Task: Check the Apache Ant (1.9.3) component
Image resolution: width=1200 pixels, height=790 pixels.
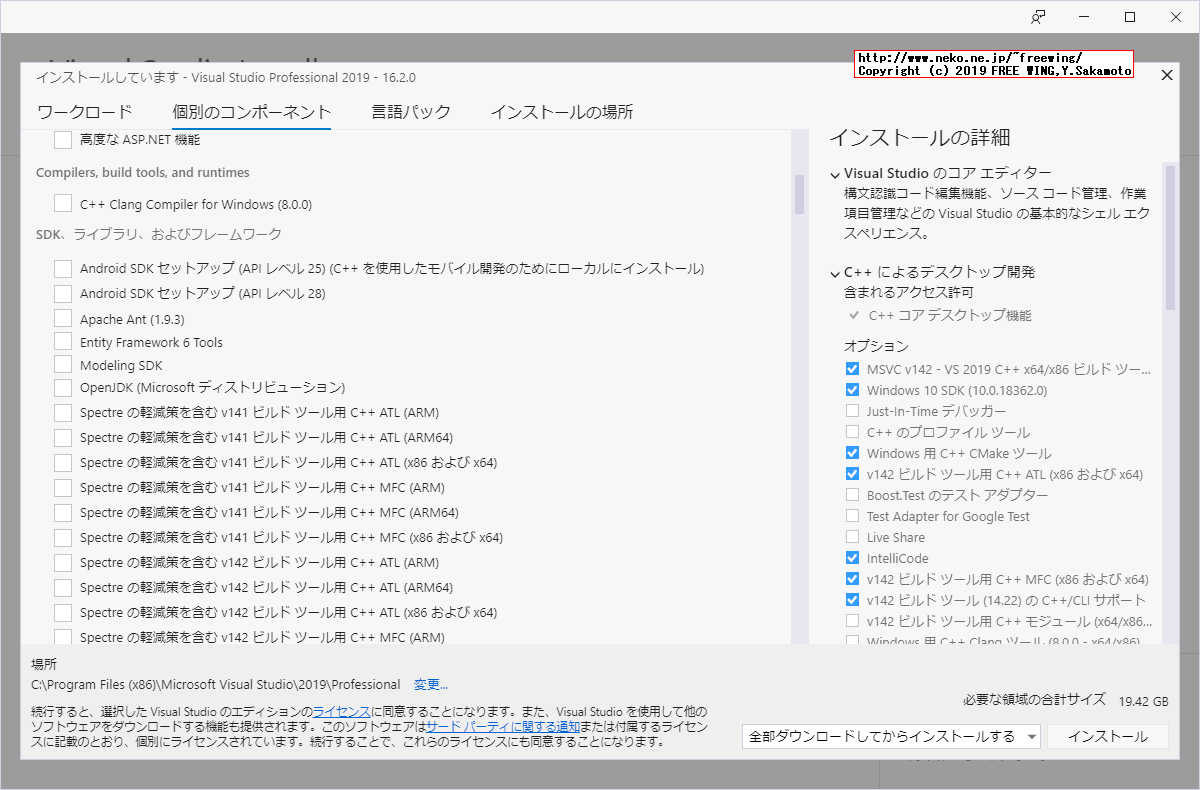Action: point(63,317)
